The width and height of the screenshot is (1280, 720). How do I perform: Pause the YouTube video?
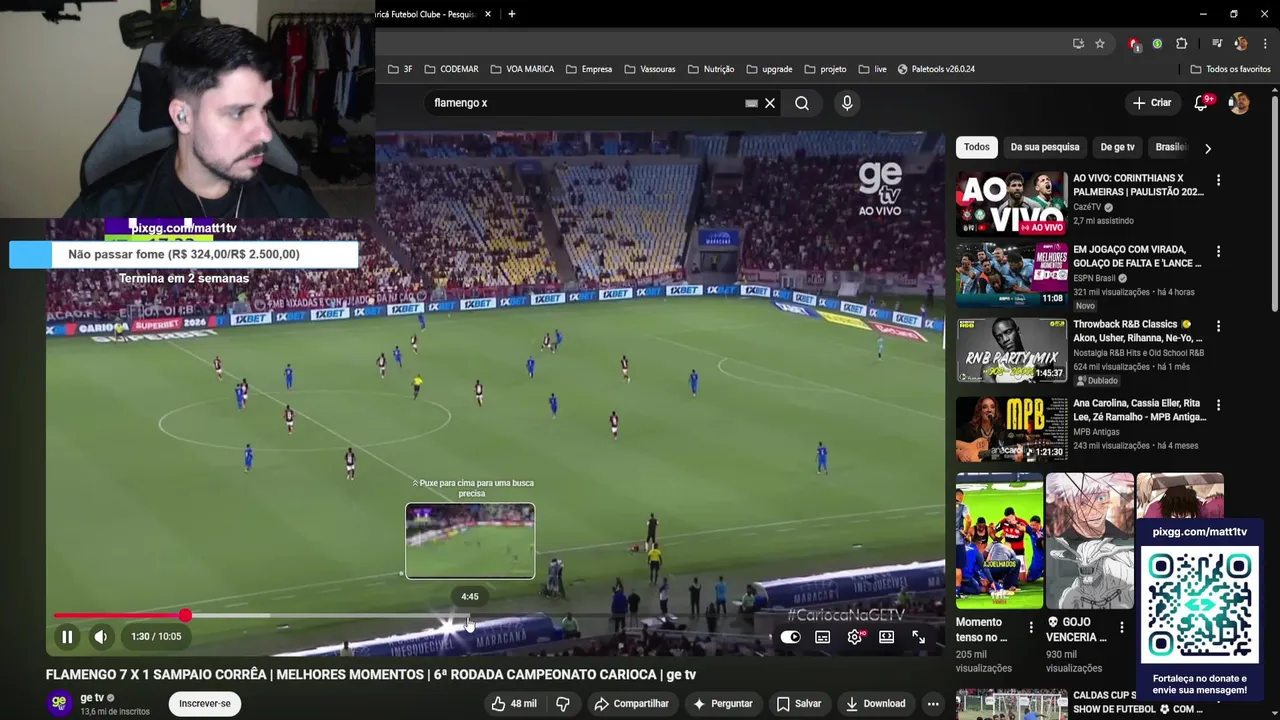pos(67,636)
